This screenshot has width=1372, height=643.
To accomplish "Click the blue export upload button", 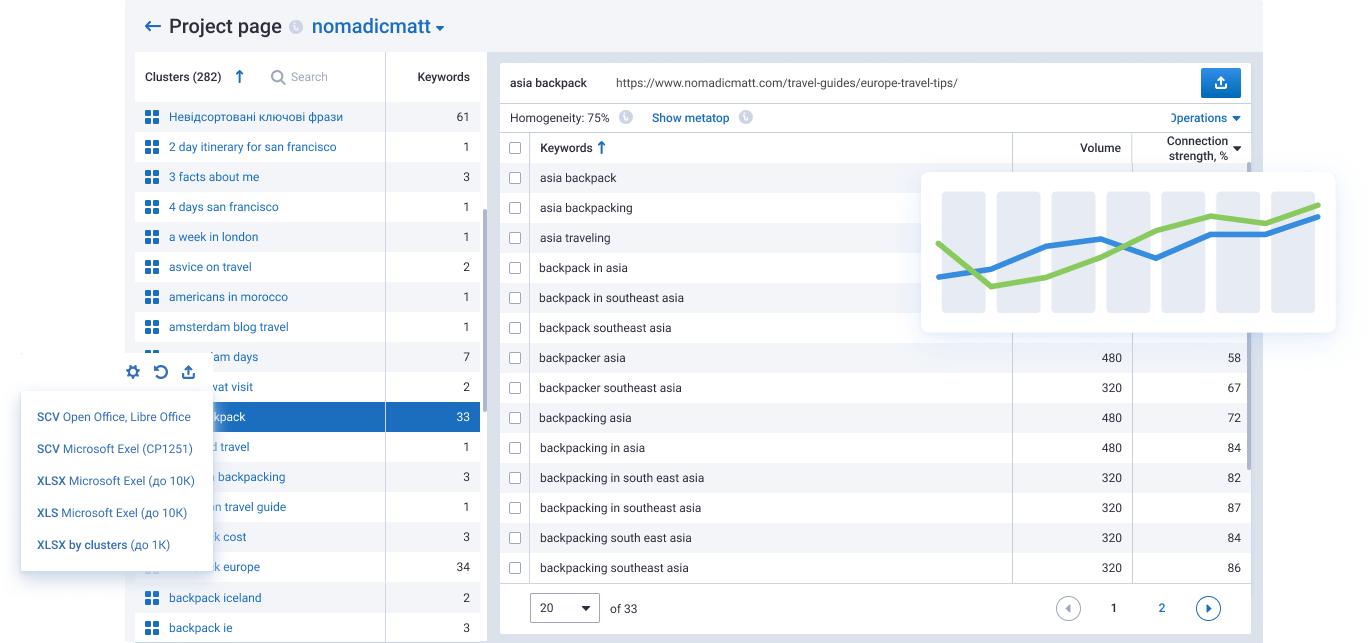I will click(1220, 83).
